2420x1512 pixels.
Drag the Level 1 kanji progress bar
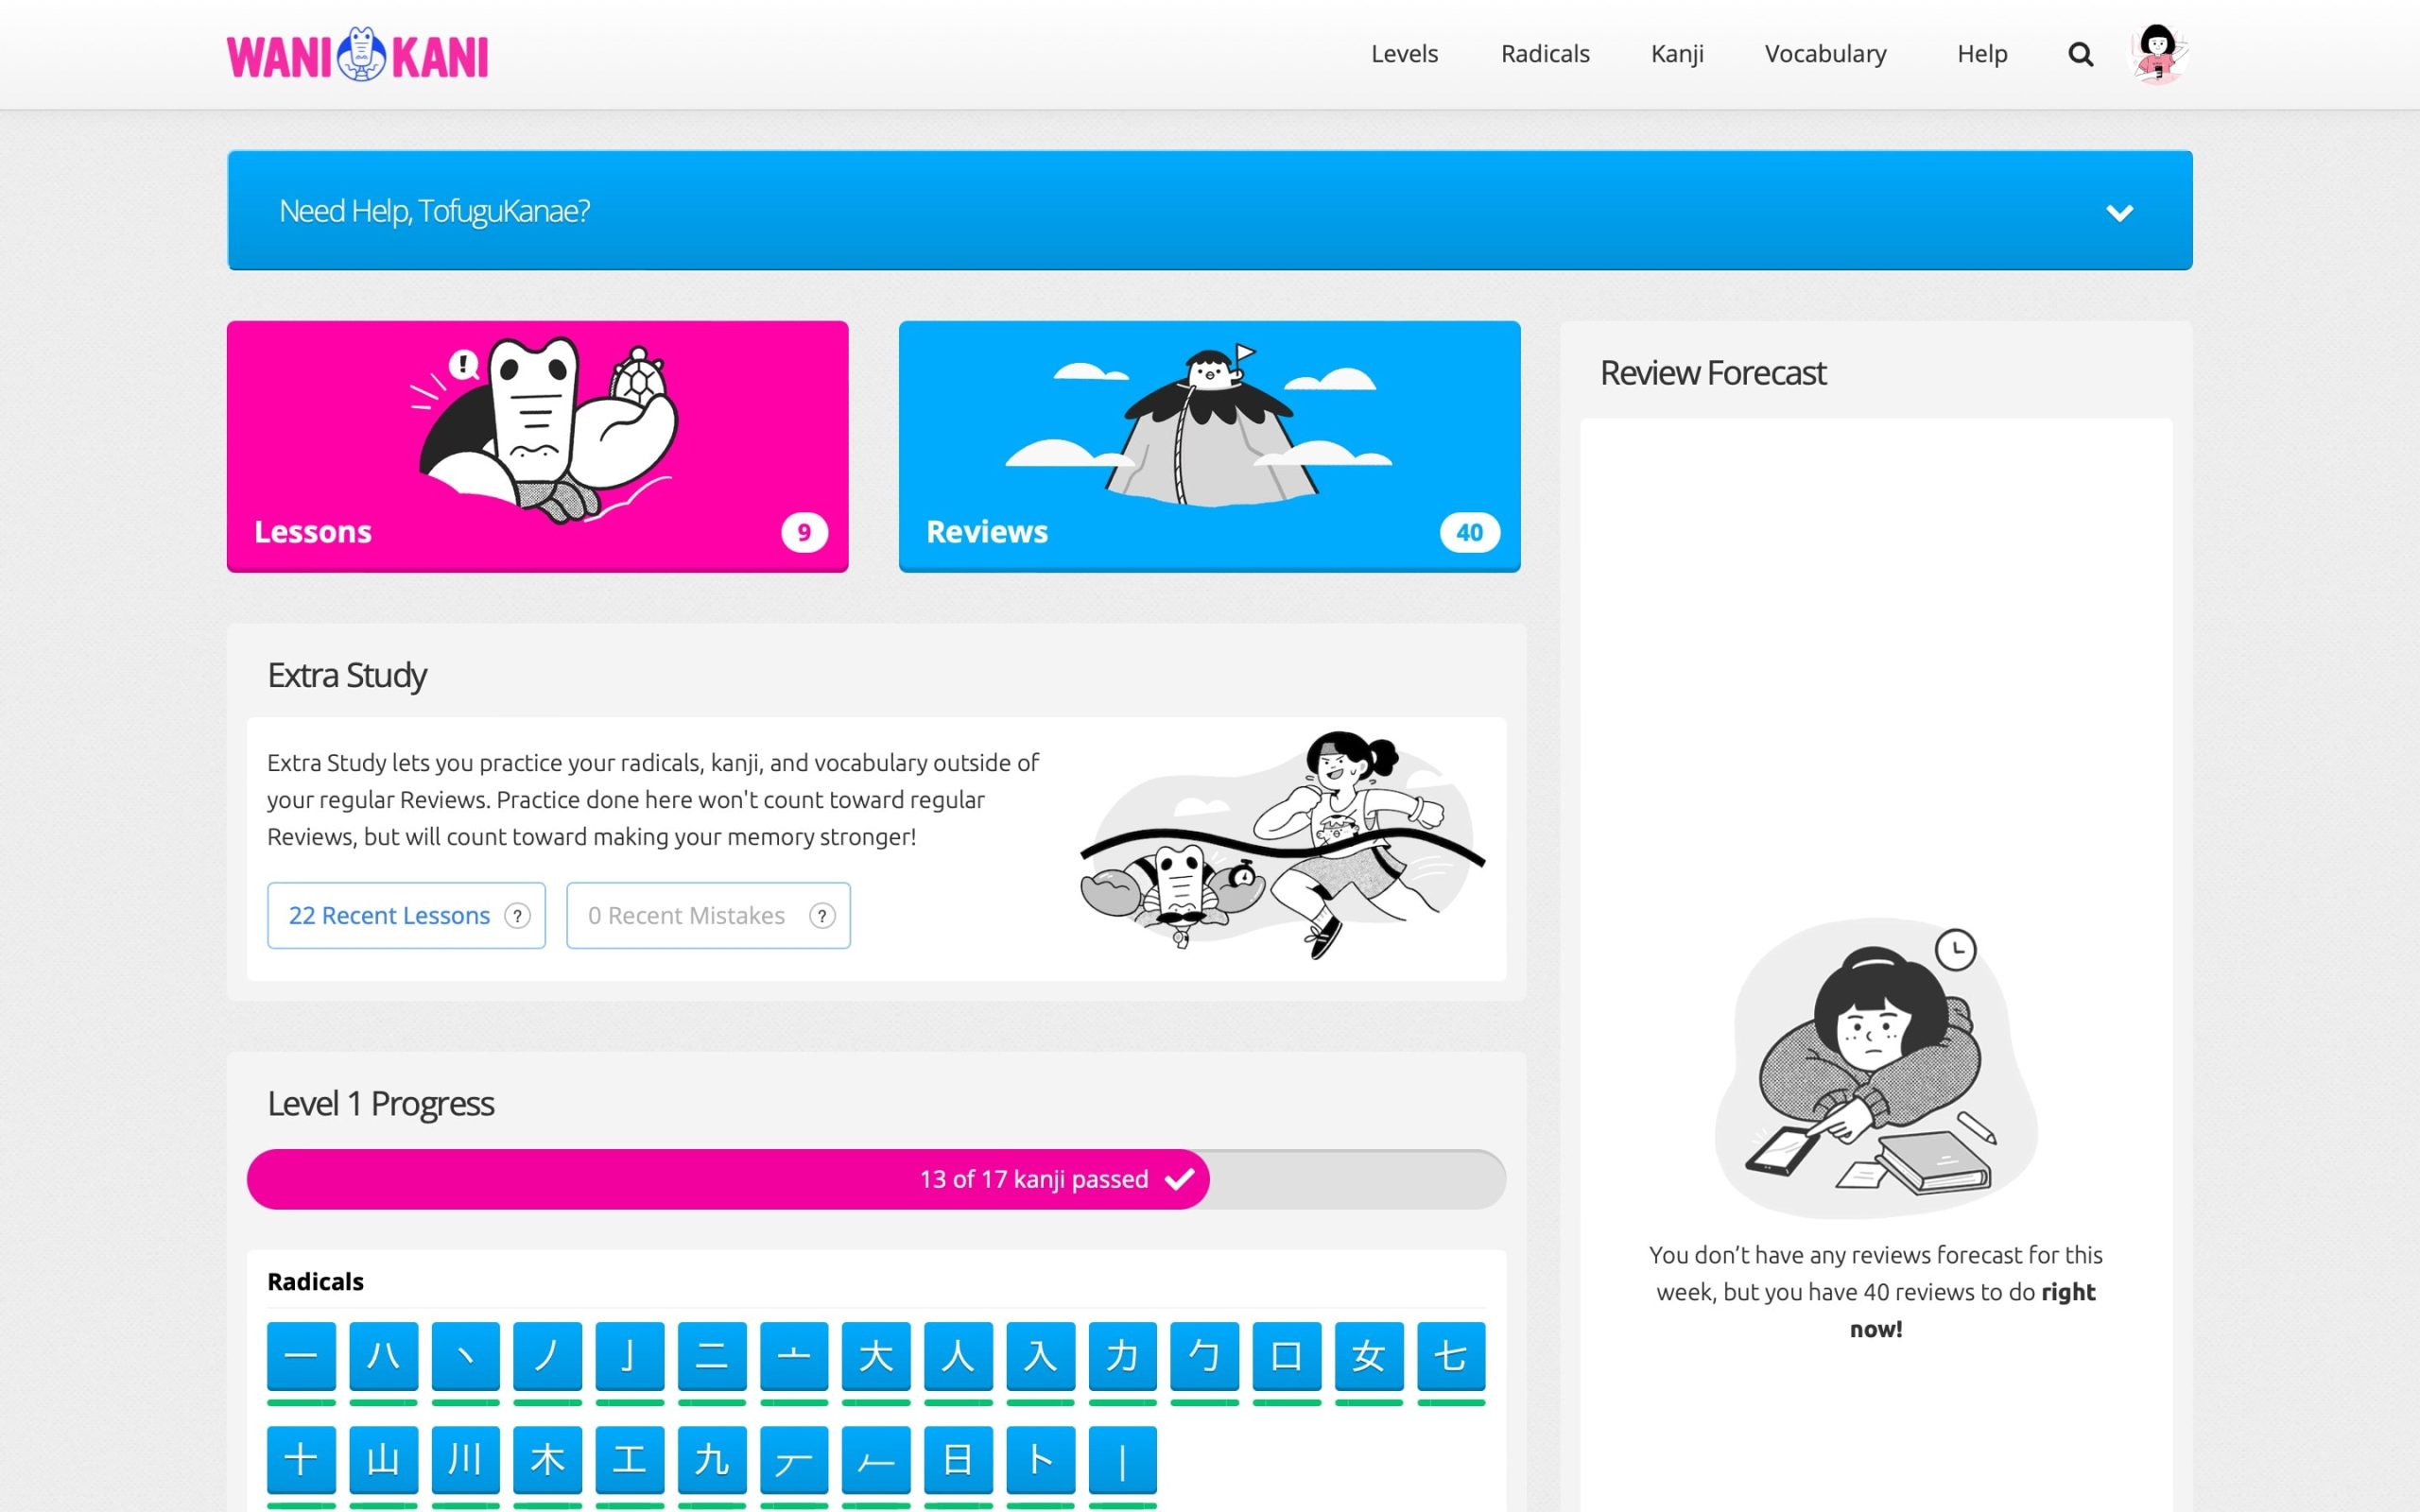point(876,1177)
